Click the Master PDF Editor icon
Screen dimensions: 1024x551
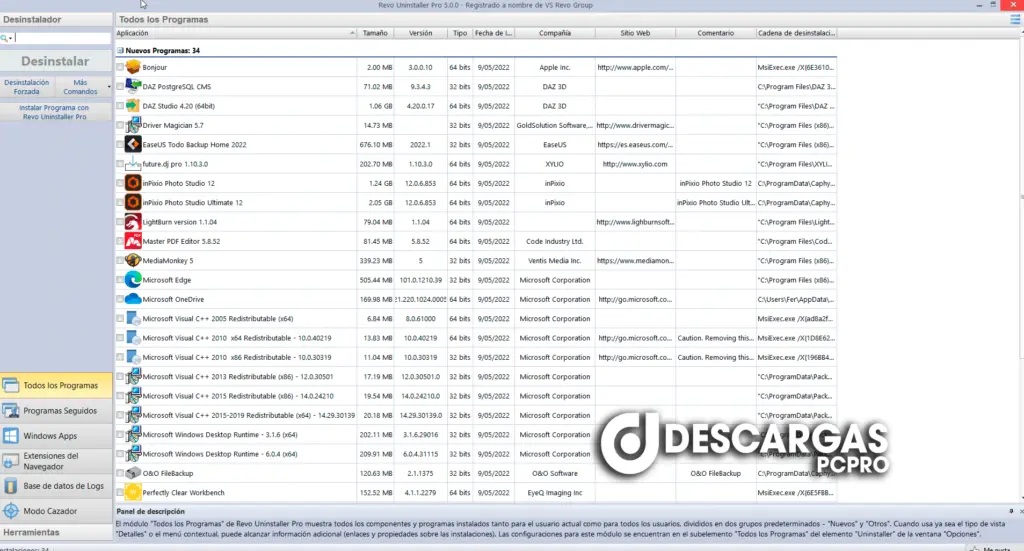(133, 241)
